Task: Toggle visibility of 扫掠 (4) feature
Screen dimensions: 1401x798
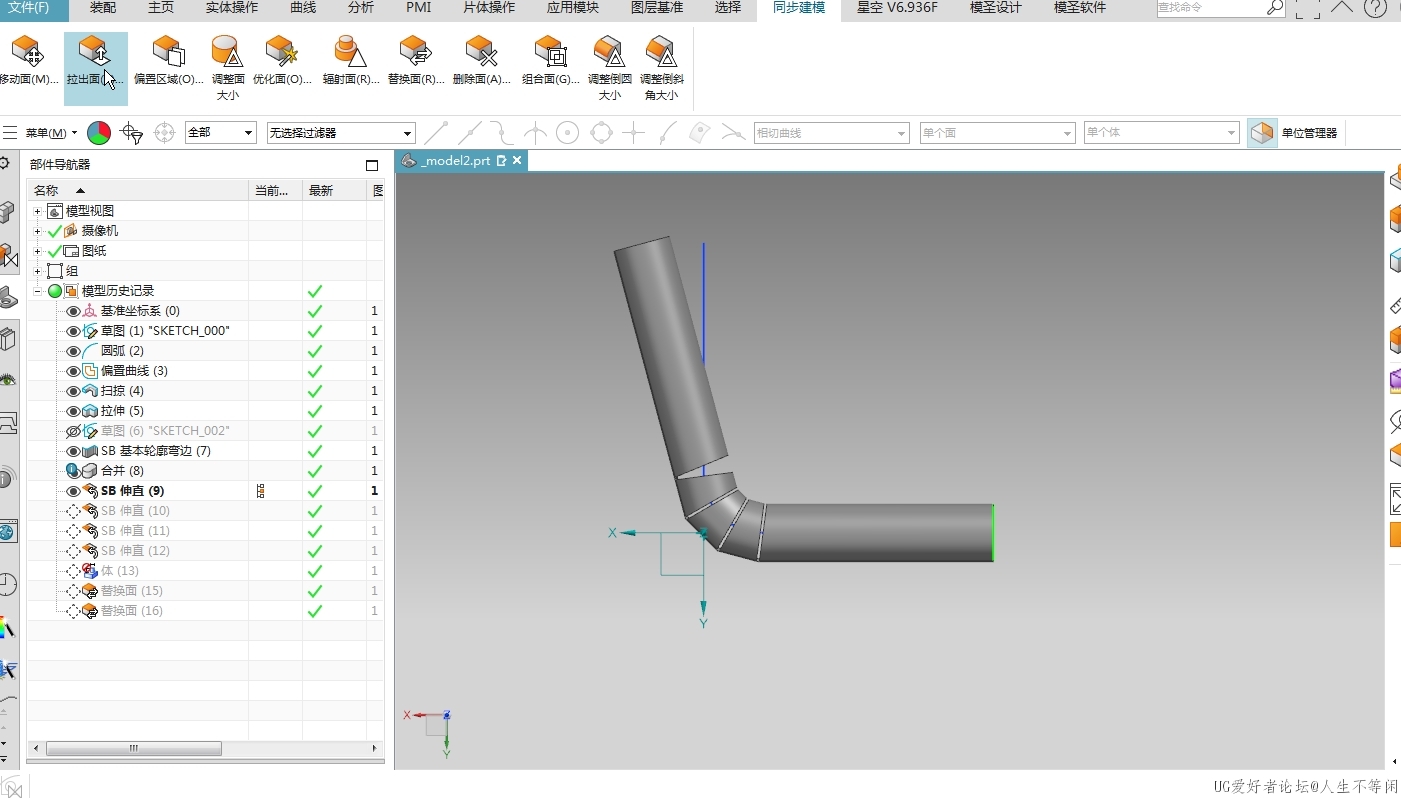Action: click(x=73, y=391)
